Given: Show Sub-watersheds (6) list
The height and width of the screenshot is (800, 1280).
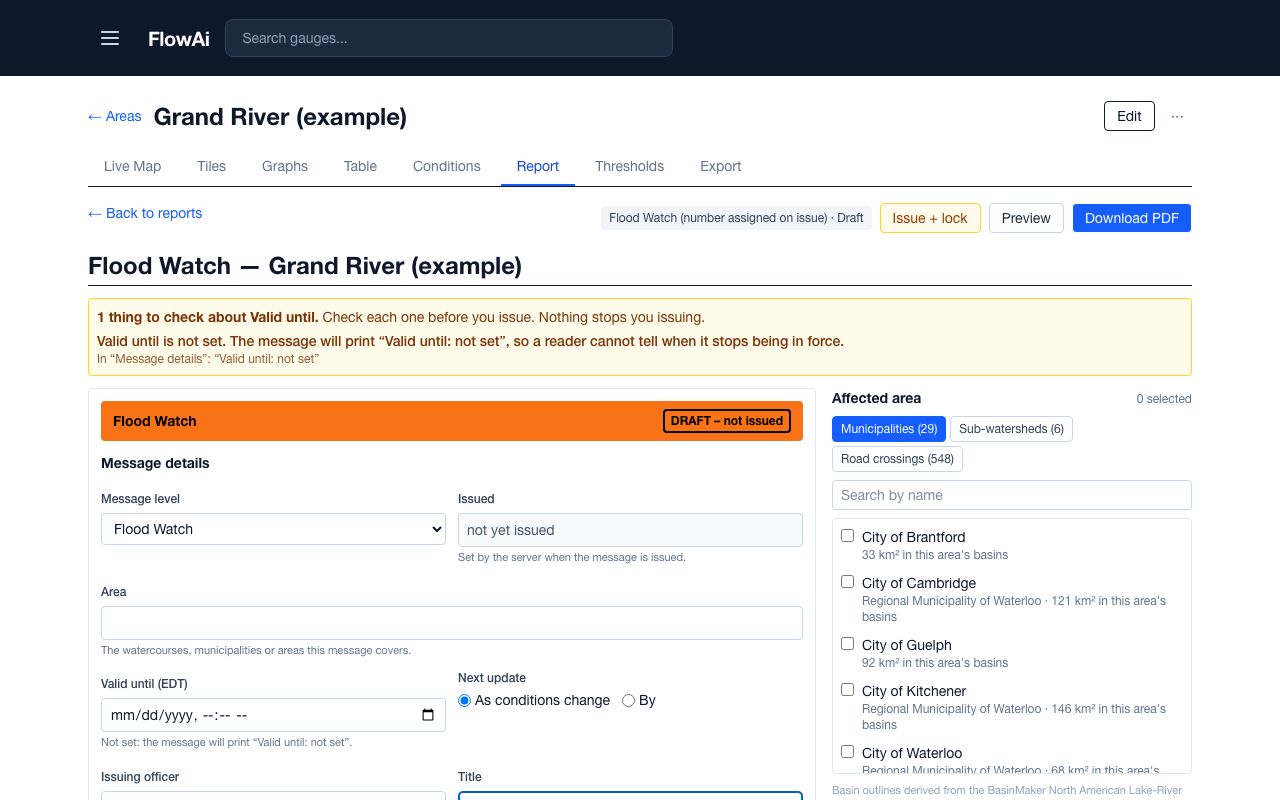Looking at the screenshot, I should pos(1011,429).
